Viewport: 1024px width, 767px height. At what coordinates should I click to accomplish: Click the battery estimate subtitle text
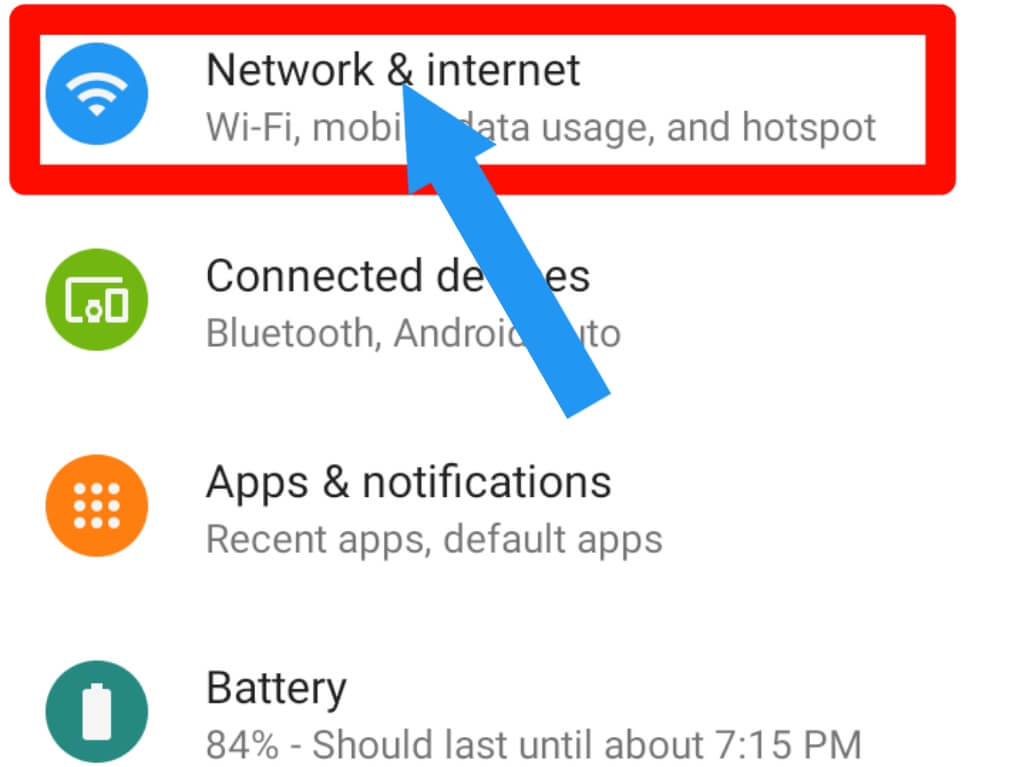(x=534, y=745)
